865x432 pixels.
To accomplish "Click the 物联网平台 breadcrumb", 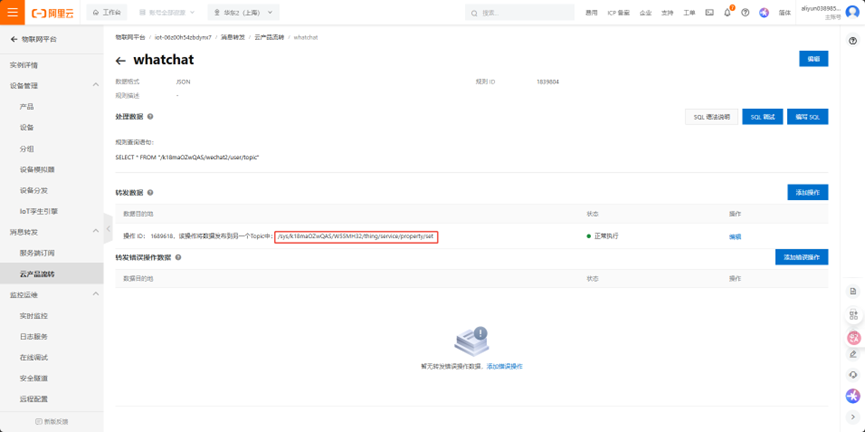I will coord(130,37).
